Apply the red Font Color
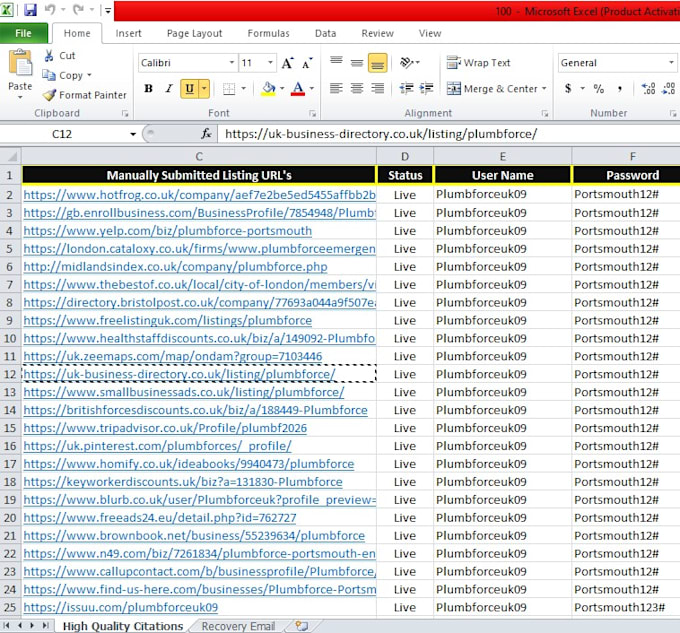The width and height of the screenshot is (680, 633). (298, 89)
